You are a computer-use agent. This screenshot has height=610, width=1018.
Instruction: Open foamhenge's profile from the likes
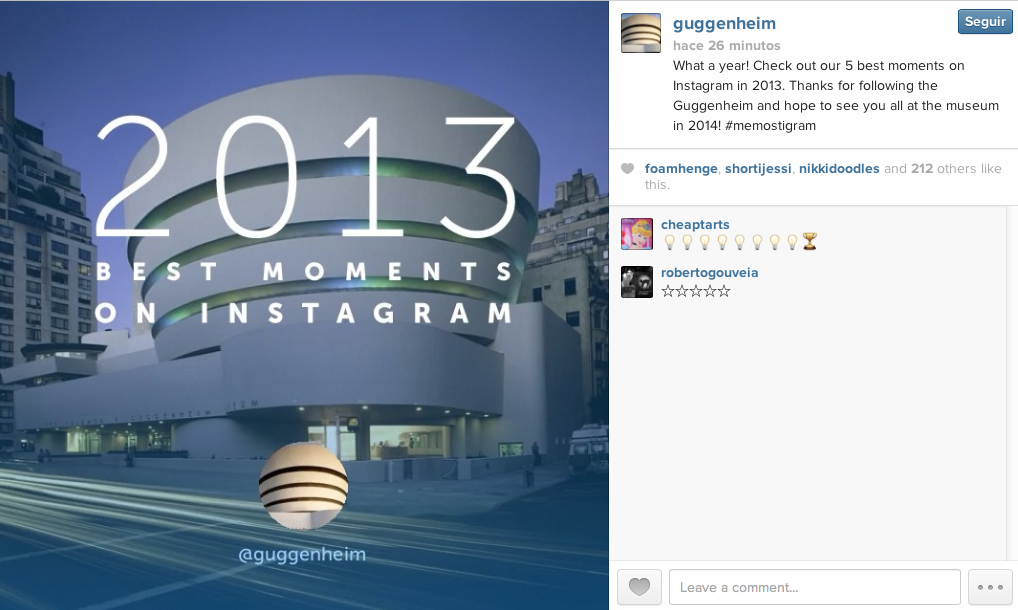pyautogui.click(x=681, y=169)
